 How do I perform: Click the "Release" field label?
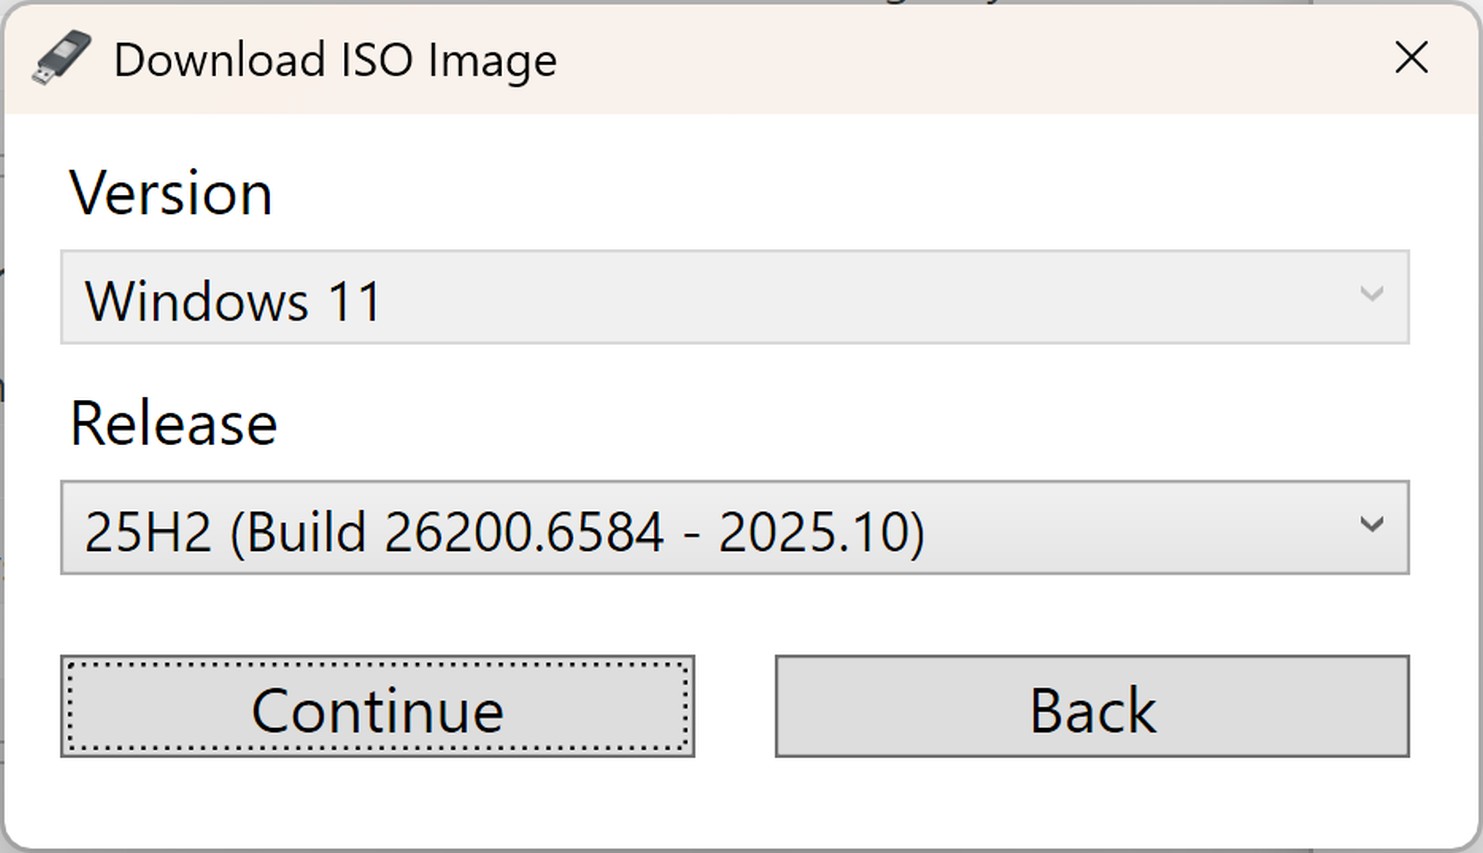[x=173, y=423]
